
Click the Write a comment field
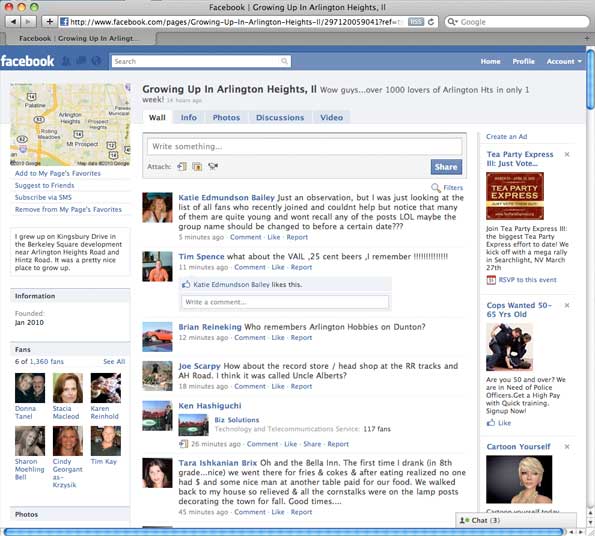click(x=285, y=302)
